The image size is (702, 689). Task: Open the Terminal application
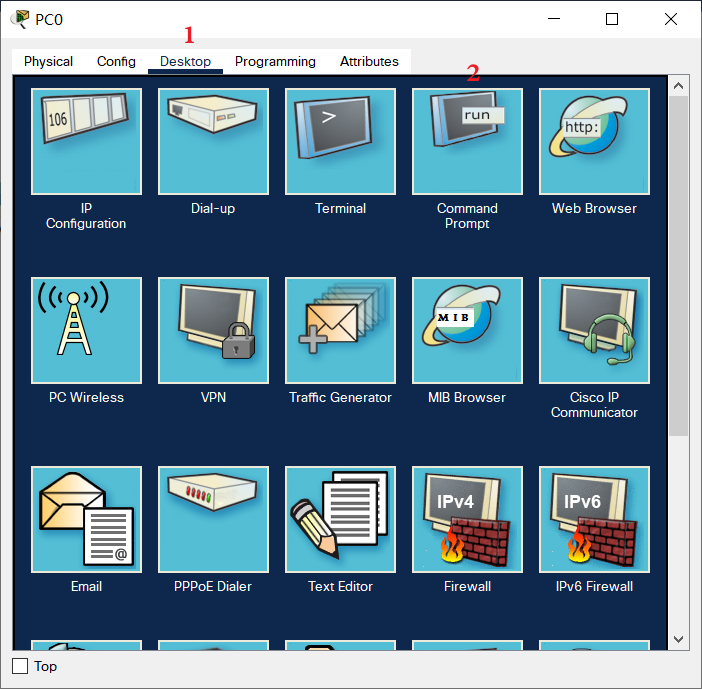[x=340, y=141]
